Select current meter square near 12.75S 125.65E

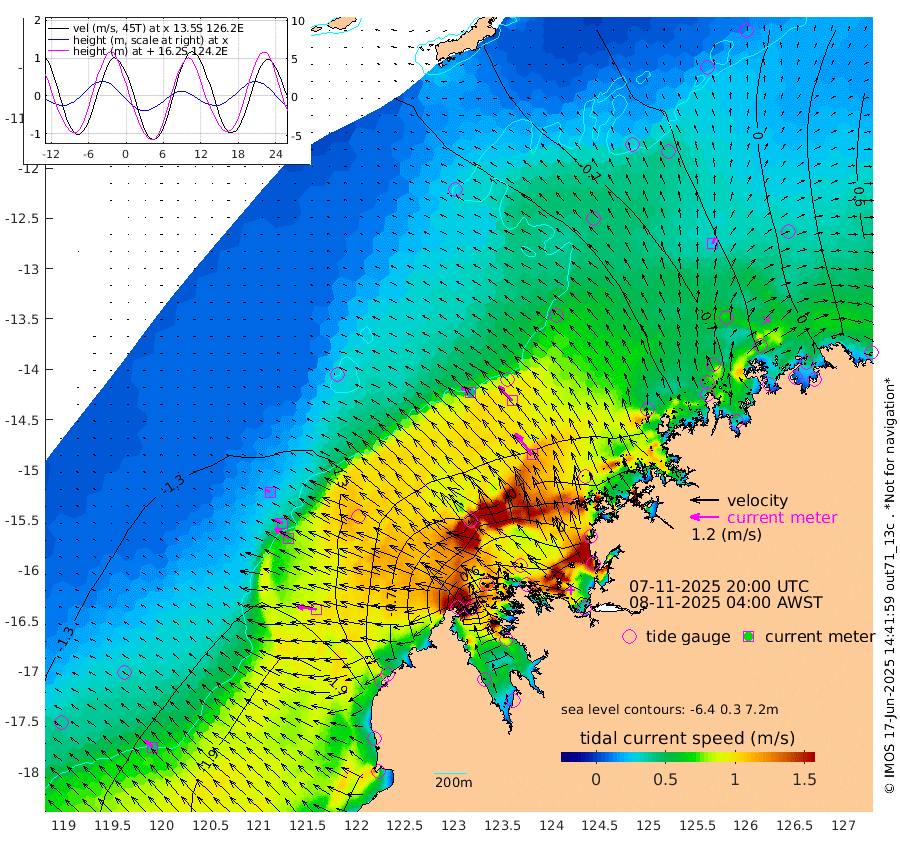712,243
